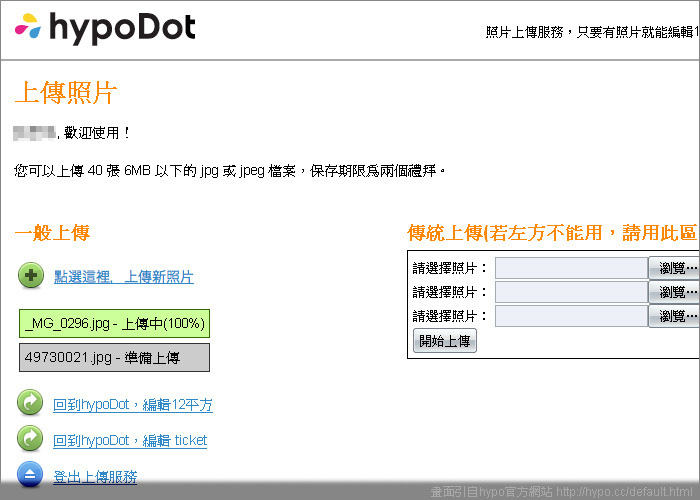
Task: Click the text about 40 張 6MB limit
Action: pyautogui.click(x=229, y=171)
